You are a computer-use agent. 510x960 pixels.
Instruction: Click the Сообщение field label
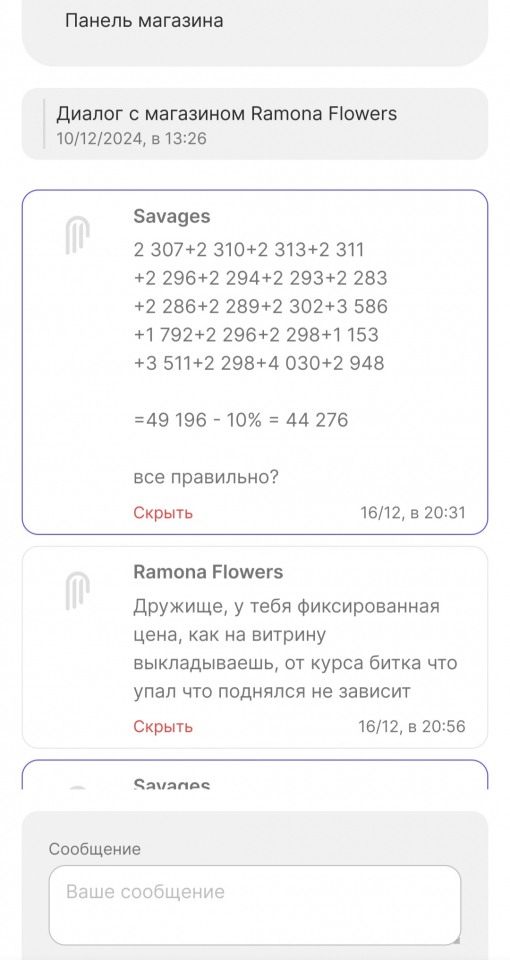coord(95,849)
